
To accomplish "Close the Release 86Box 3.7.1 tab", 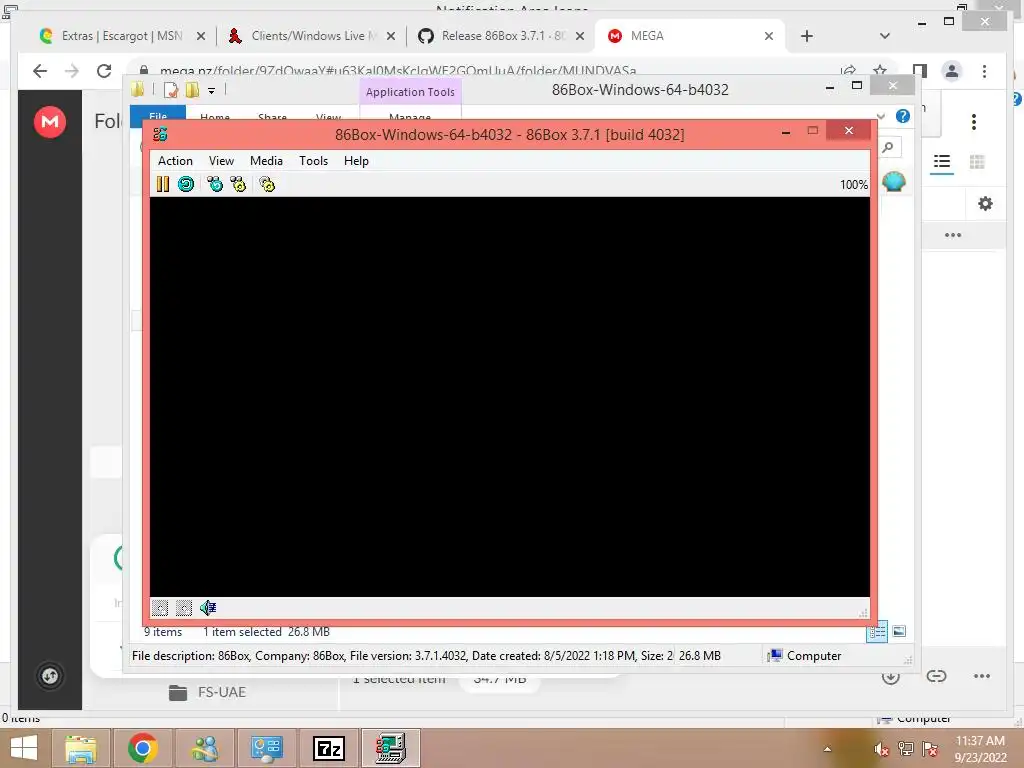I will point(579,37).
